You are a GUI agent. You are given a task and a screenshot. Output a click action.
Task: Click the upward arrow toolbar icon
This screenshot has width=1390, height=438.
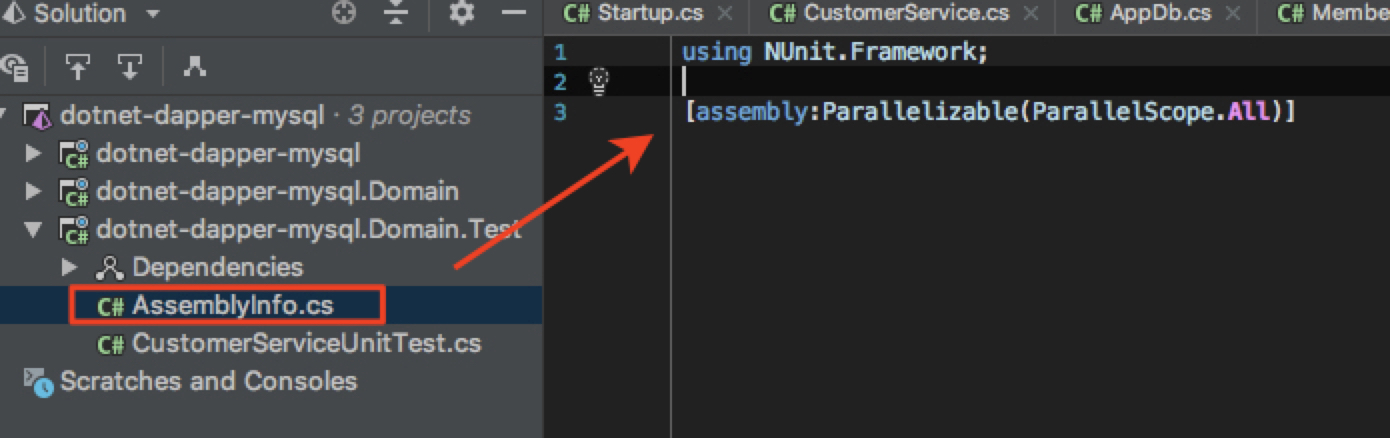78,67
